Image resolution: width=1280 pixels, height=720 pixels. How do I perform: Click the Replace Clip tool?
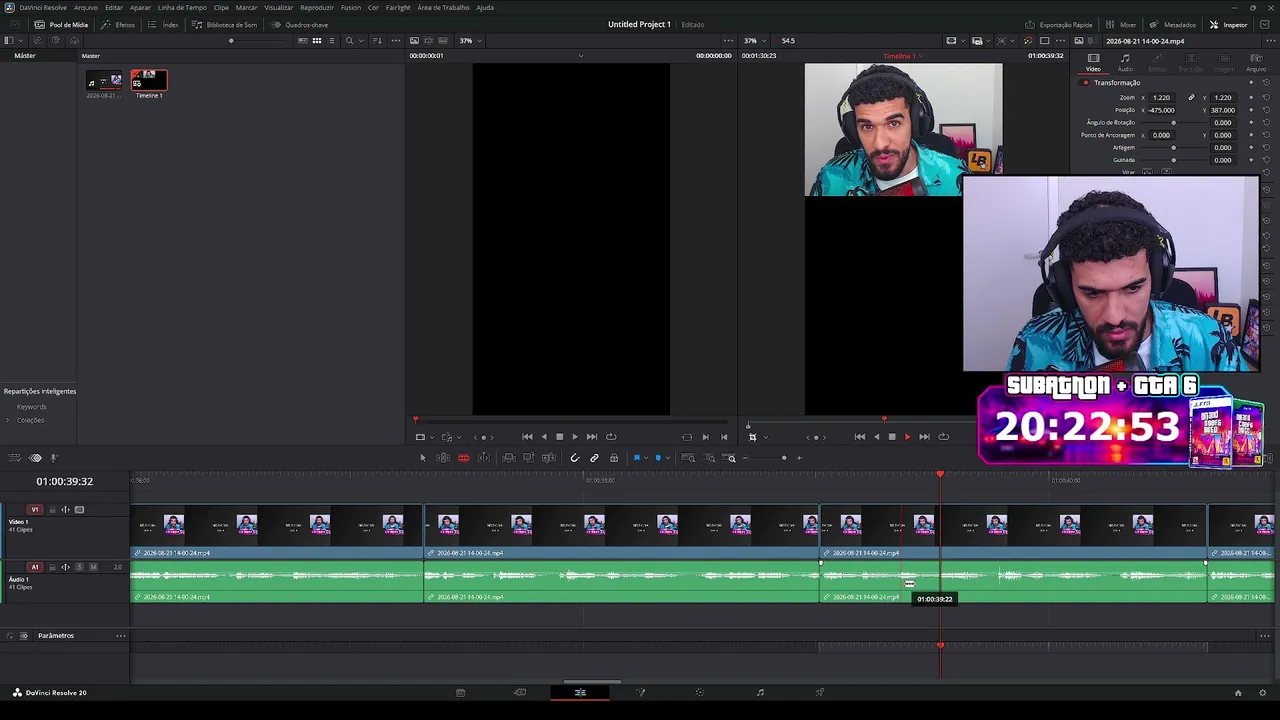pyautogui.click(x=548, y=458)
